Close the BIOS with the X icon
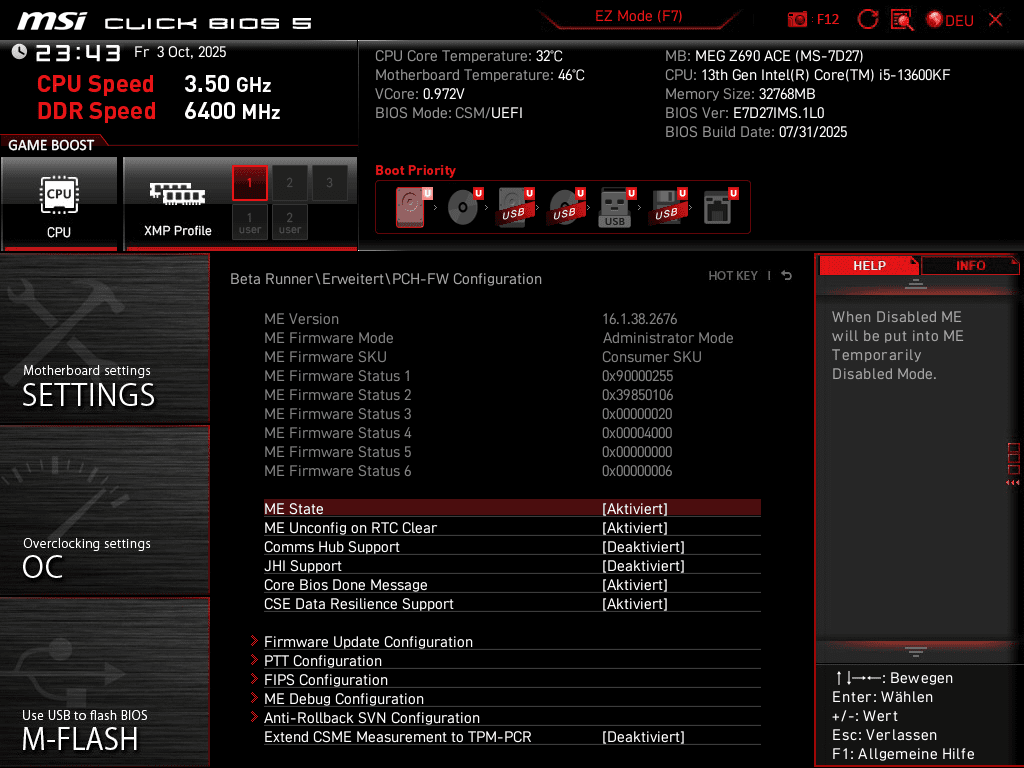1024x768 pixels. (995, 20)
